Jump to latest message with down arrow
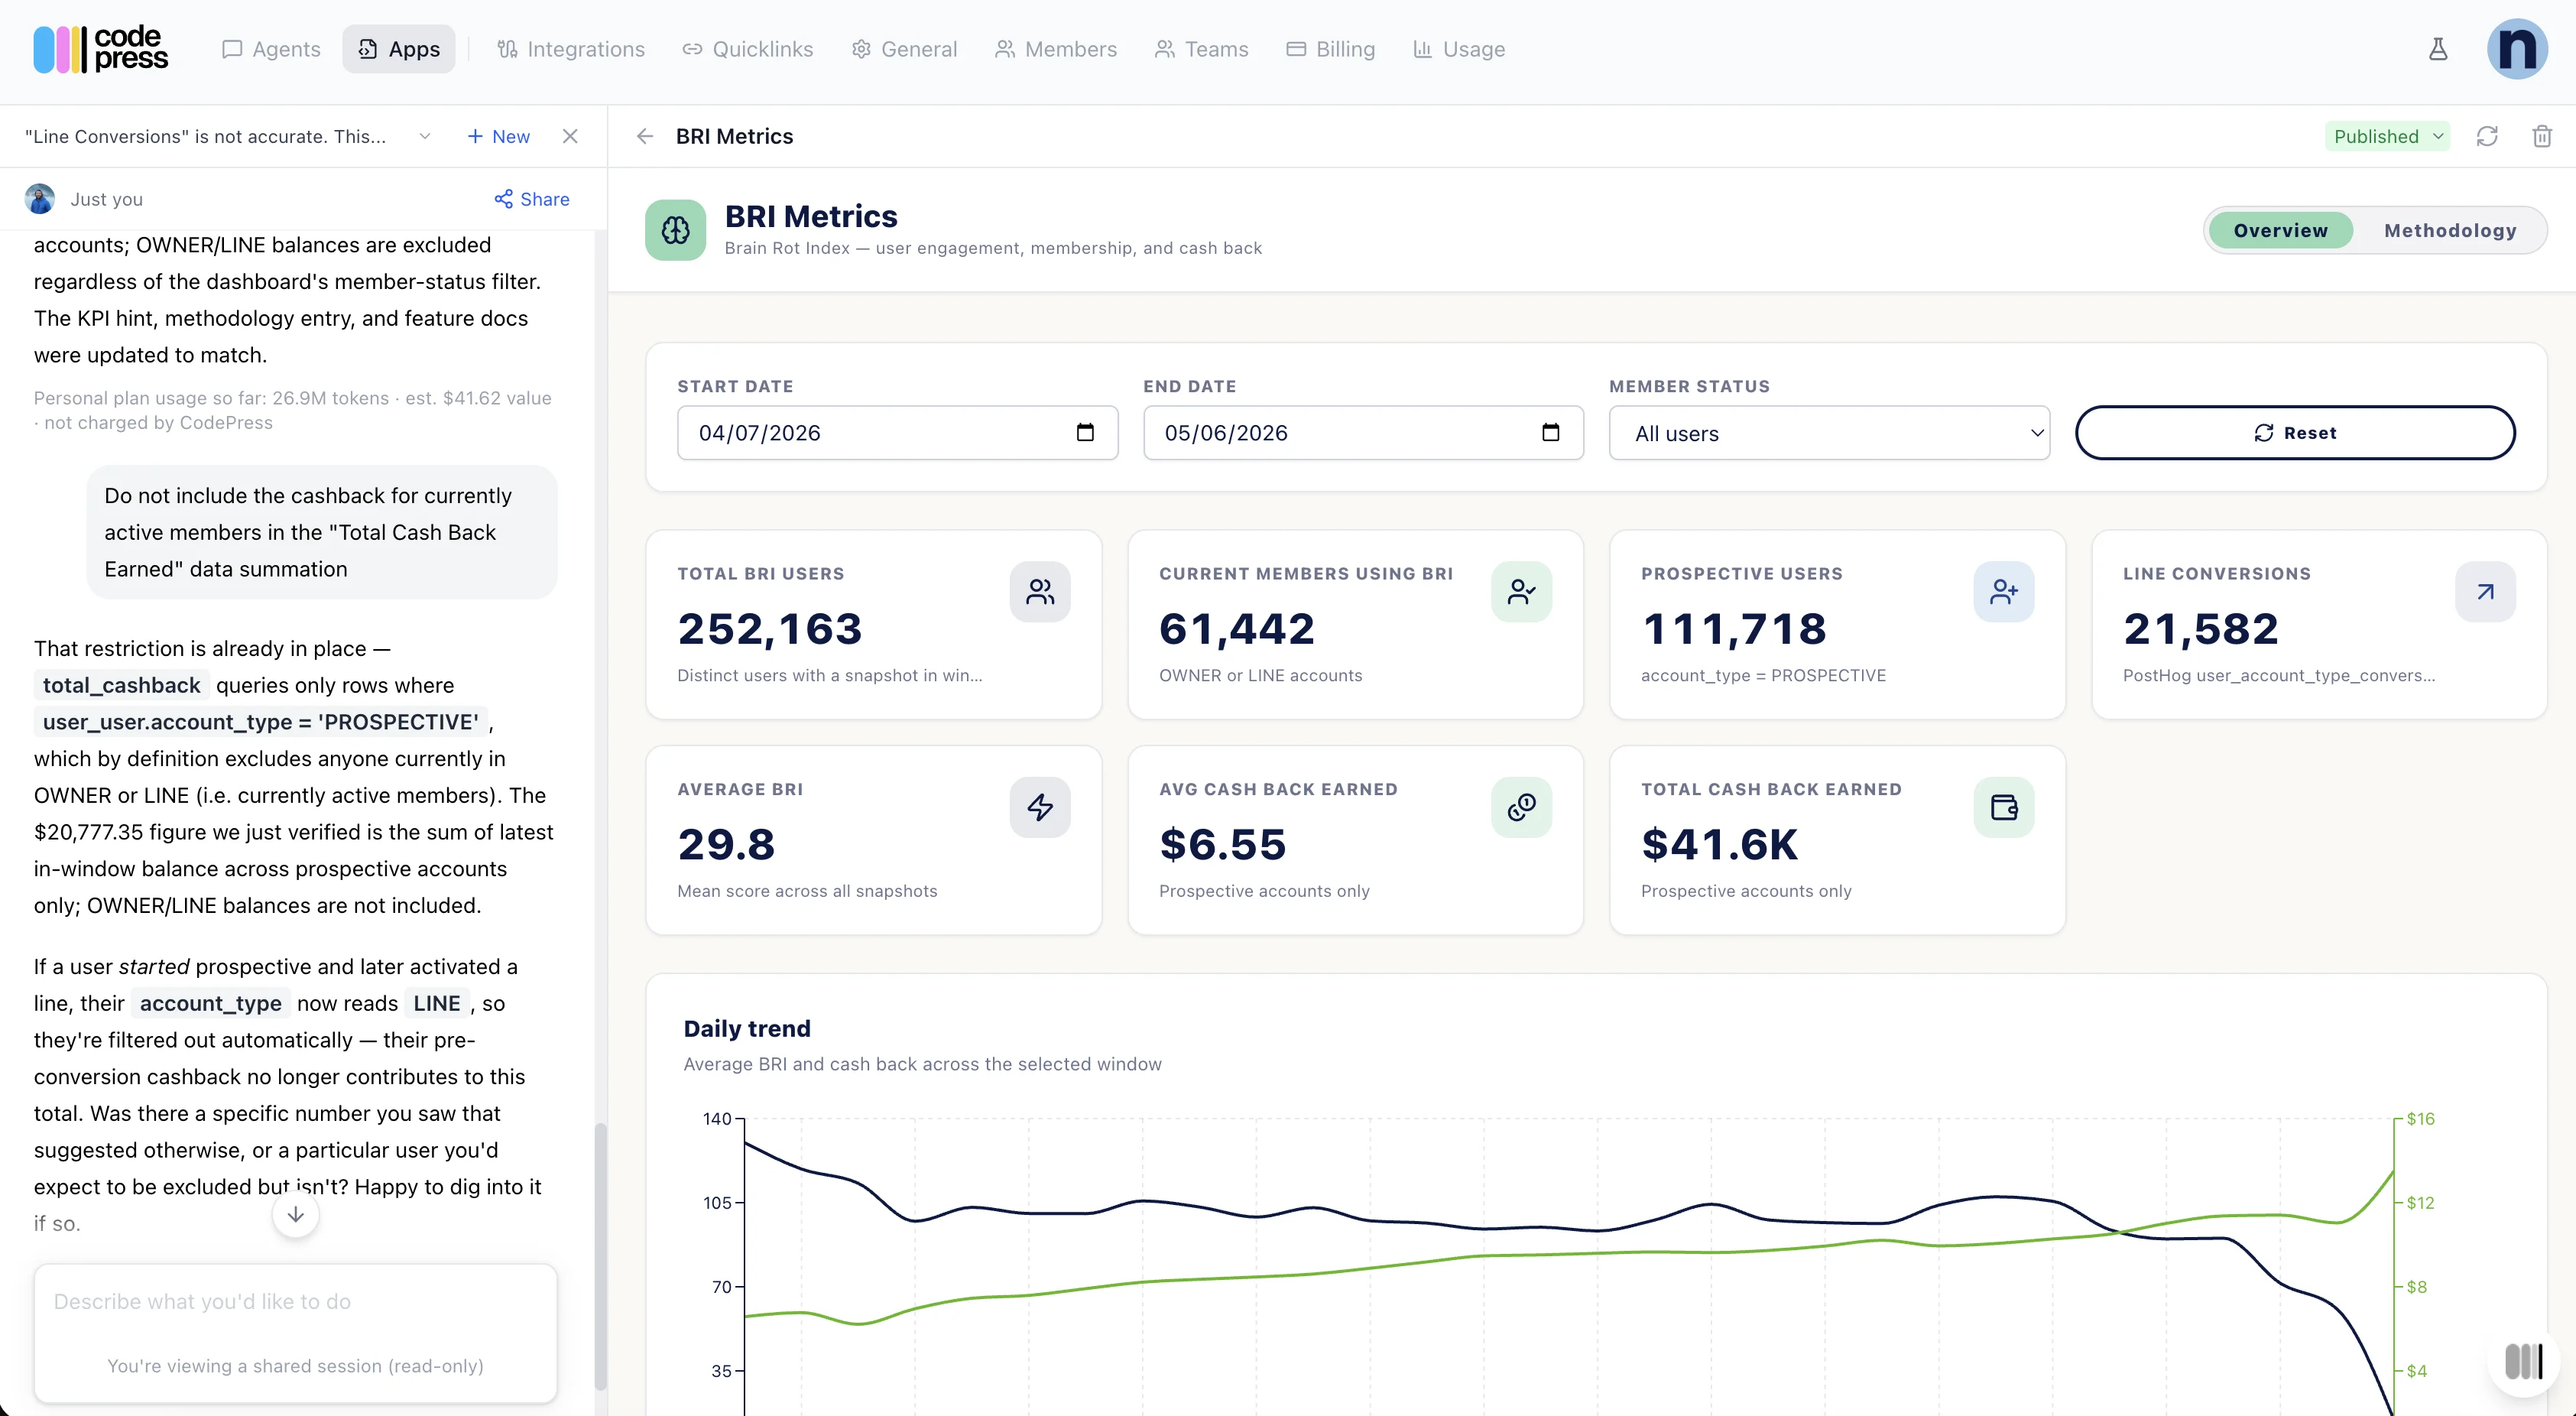Image resolution: width=2576 pixels, height=1416 pixels. point(295,1215)
